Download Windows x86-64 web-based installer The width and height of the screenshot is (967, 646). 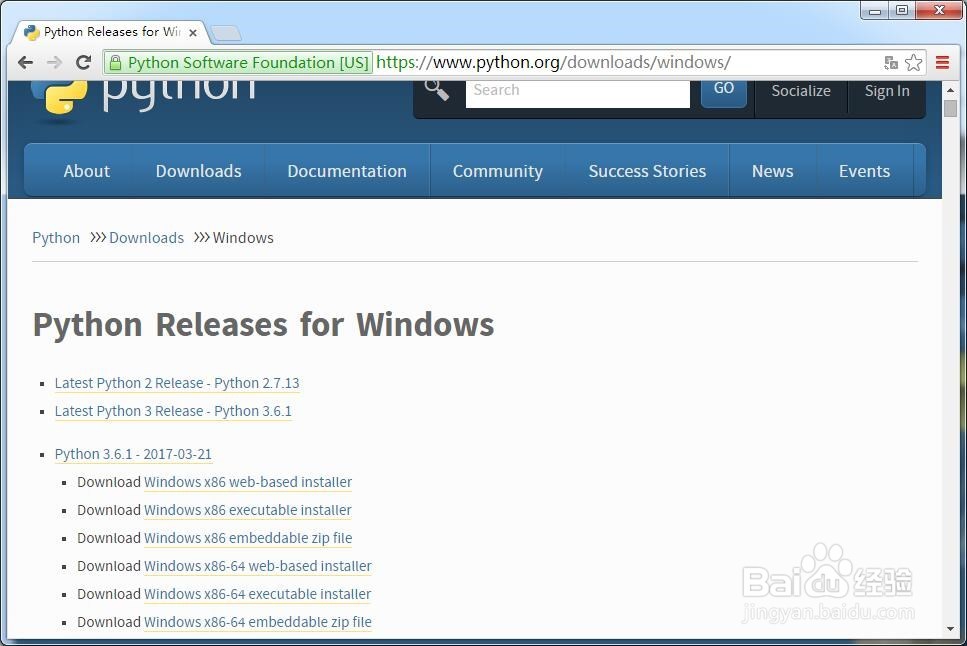coord(258,566)
